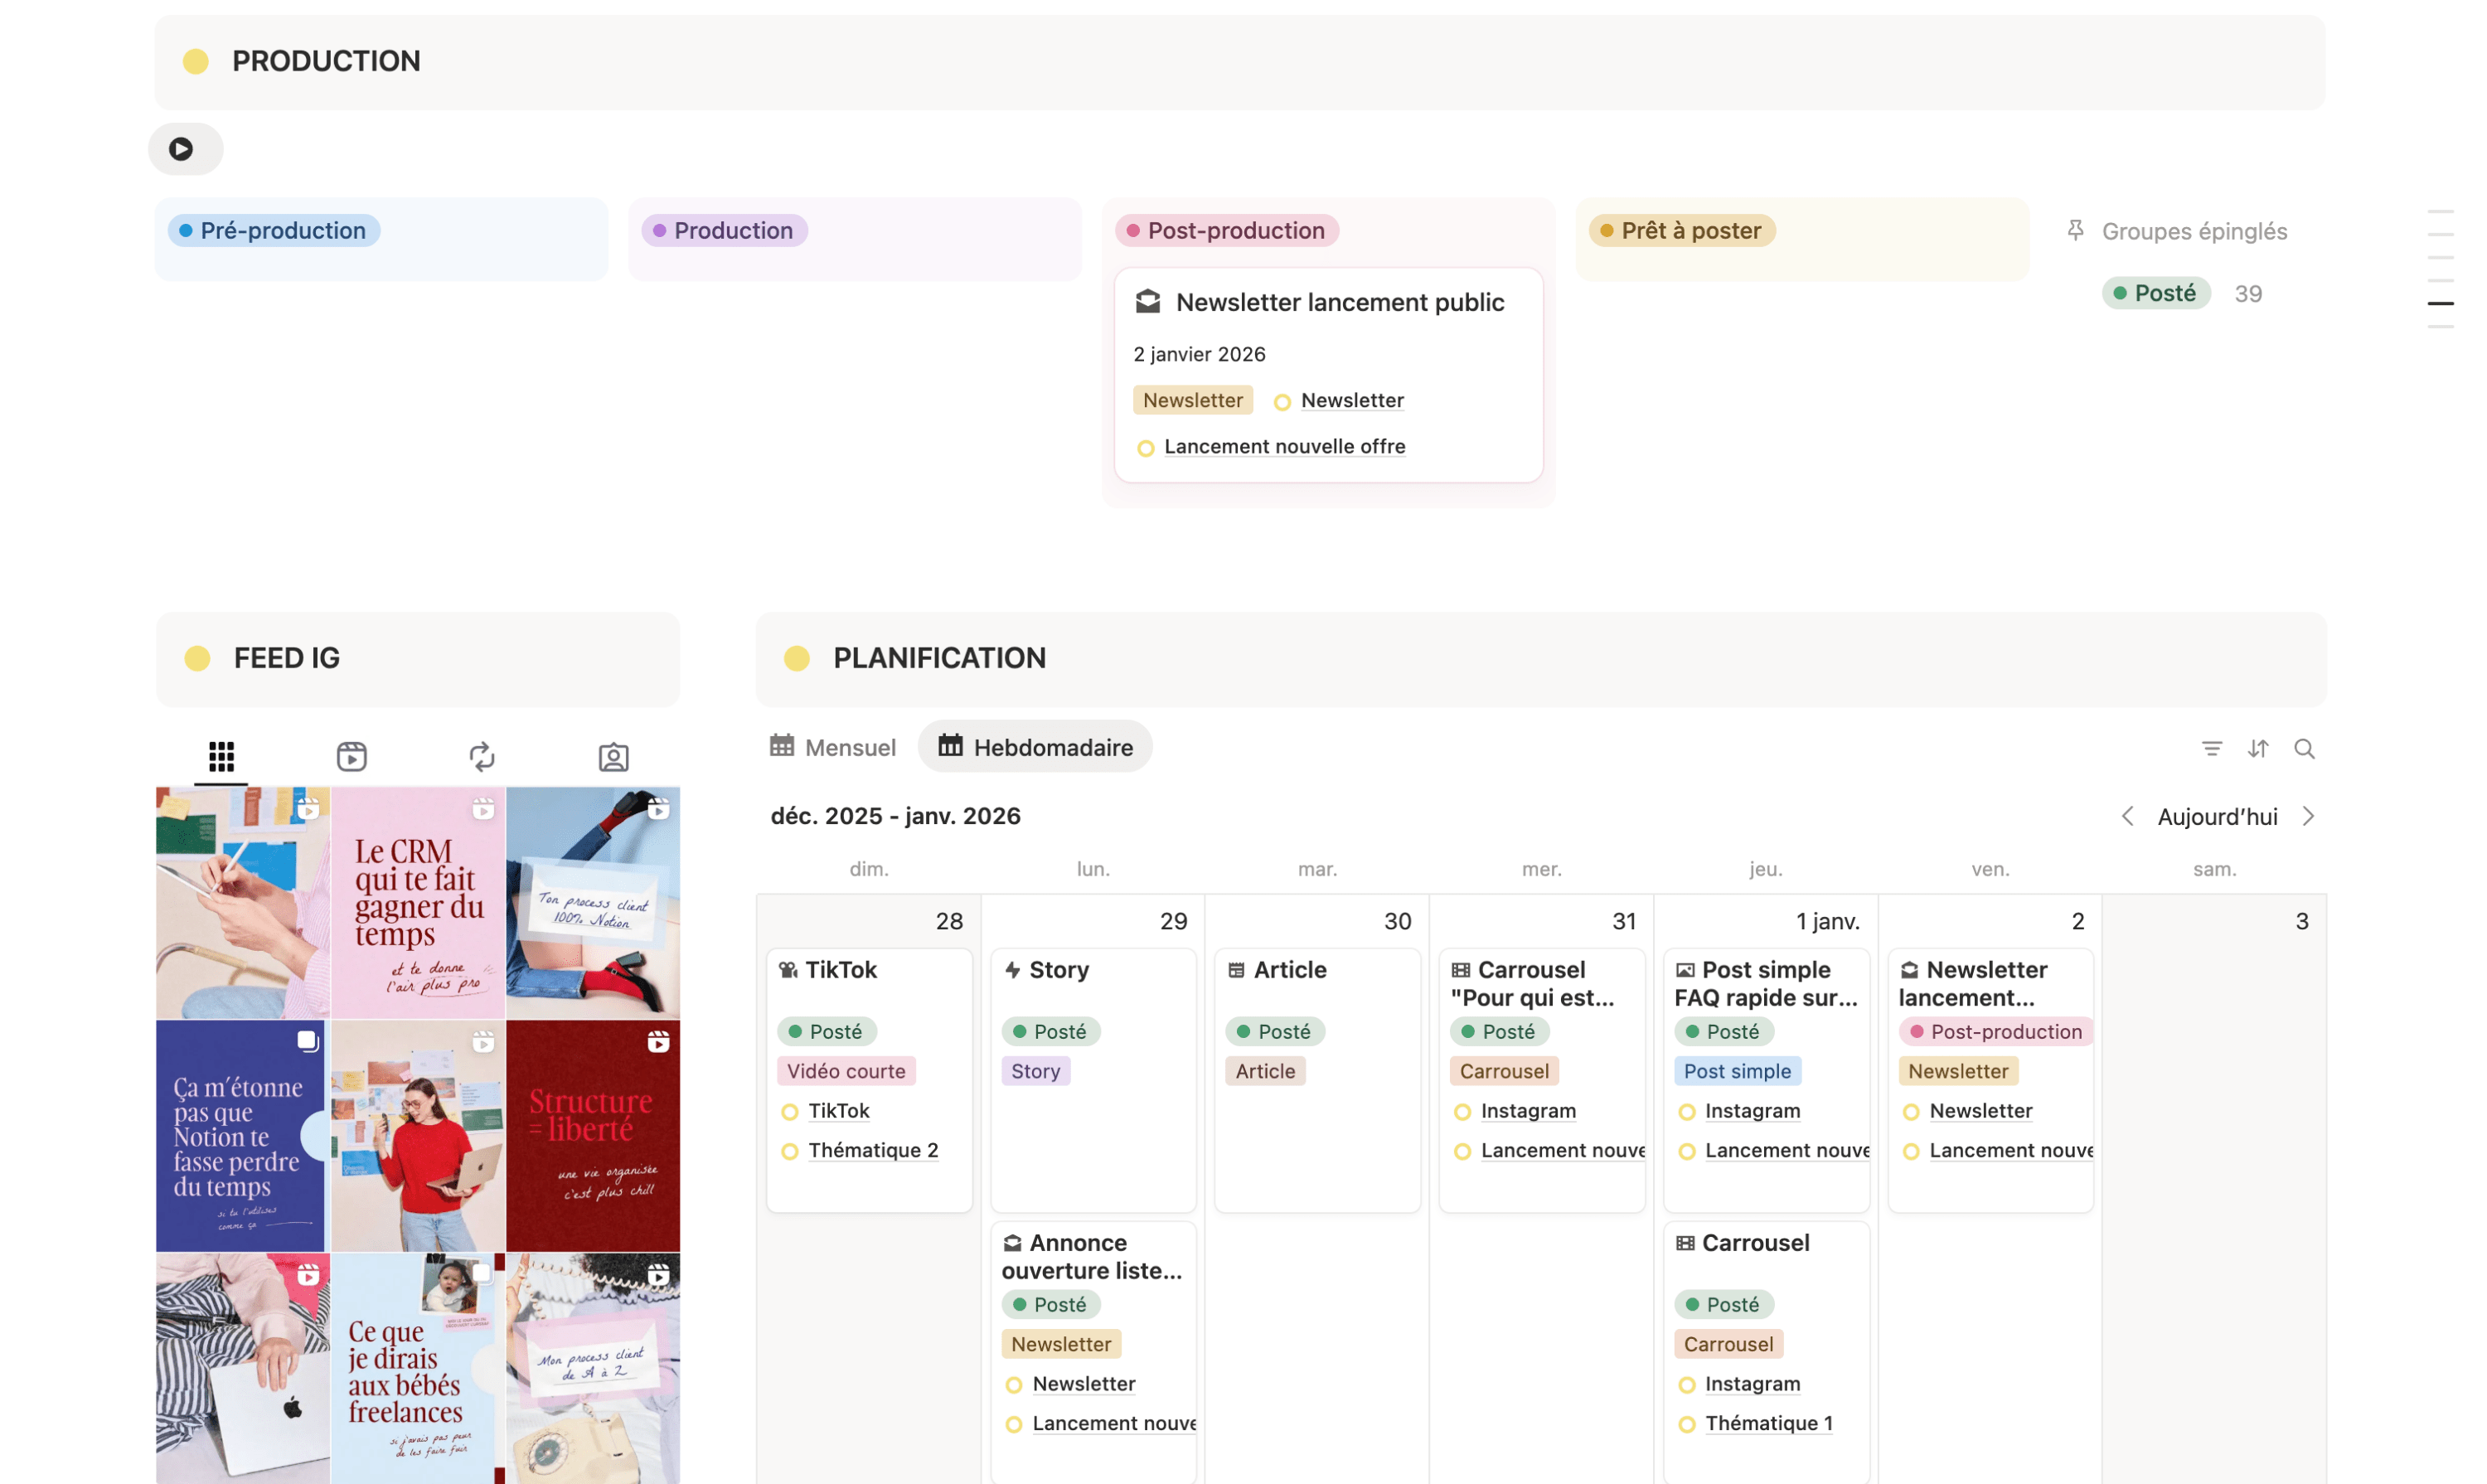Collapse the Pré-production group
The width and height of the screenshot is (2487, 1484).
click(x=273, y=230)
